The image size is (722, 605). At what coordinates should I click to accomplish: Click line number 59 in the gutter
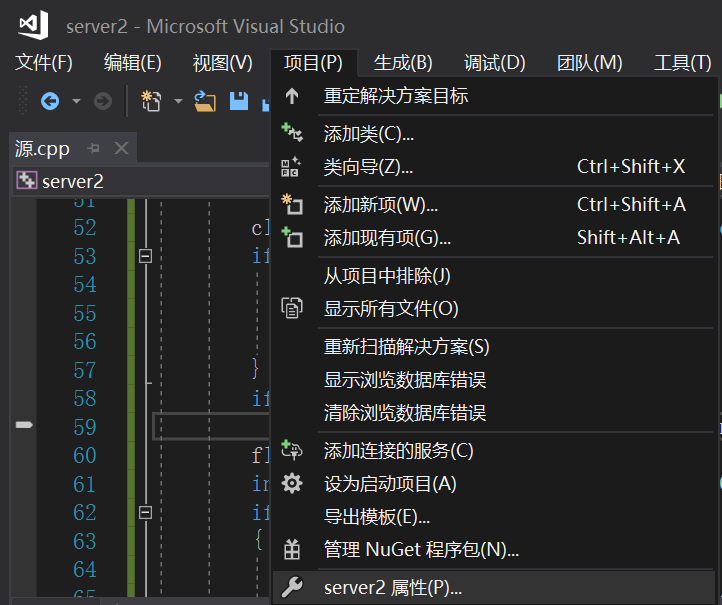(x=85, y=427)
